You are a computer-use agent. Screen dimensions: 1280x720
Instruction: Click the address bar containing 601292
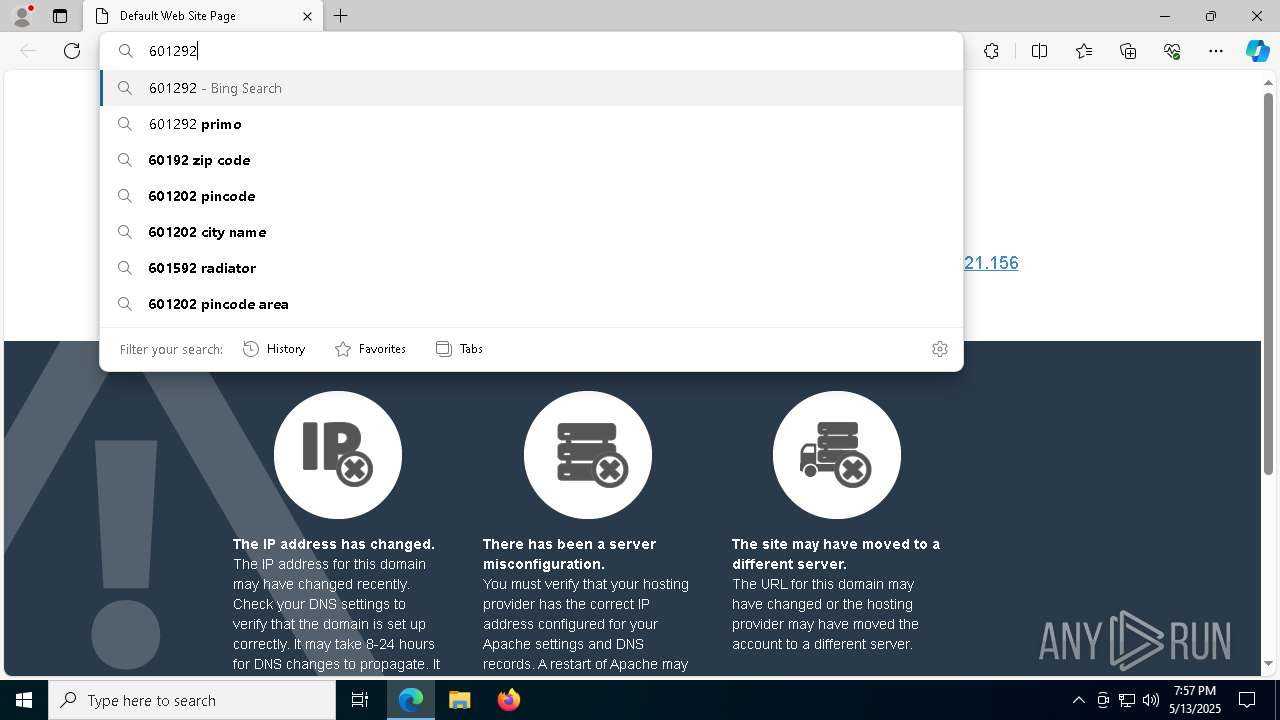pyautogui.click(x=531, y=51)
